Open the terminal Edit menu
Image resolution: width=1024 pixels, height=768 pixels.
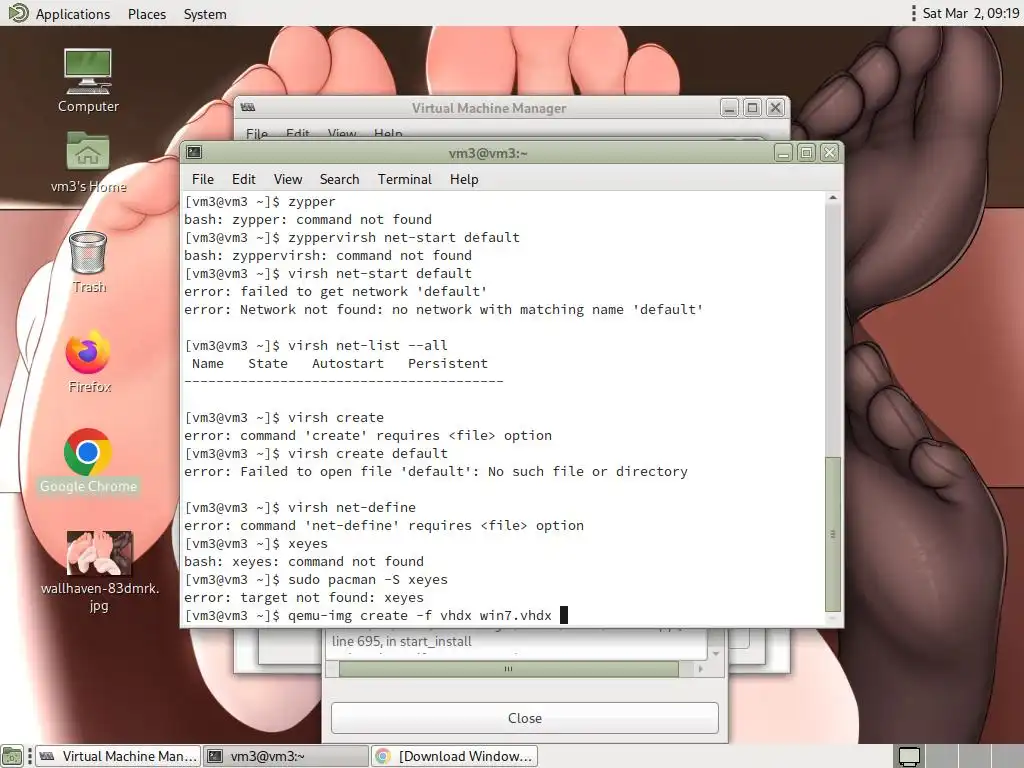(x=244, y=179)
